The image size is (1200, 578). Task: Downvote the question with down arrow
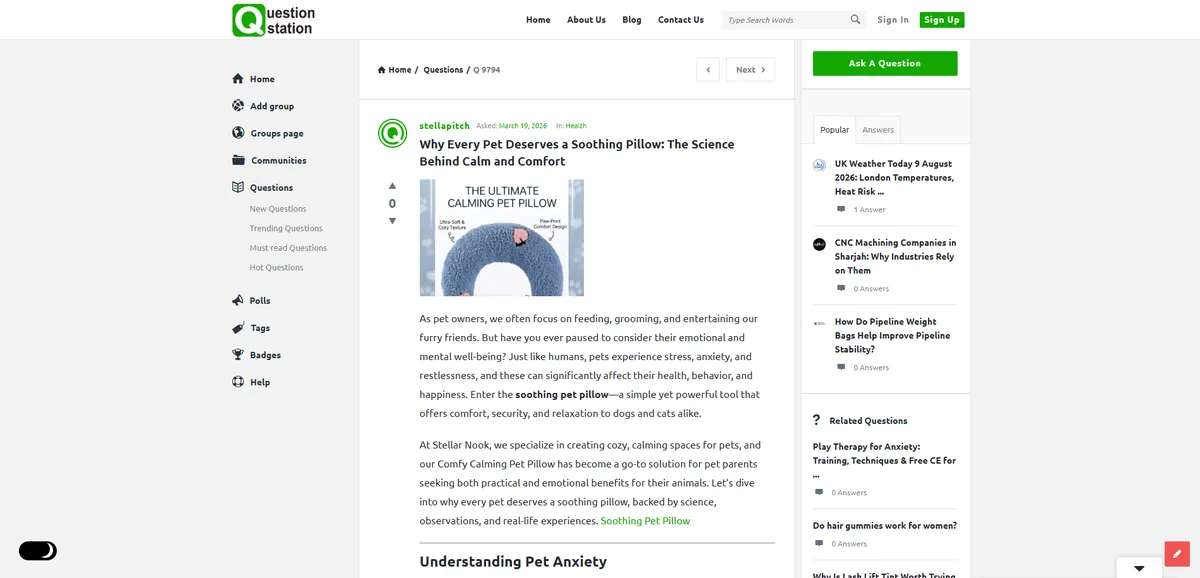pos(392,221)
